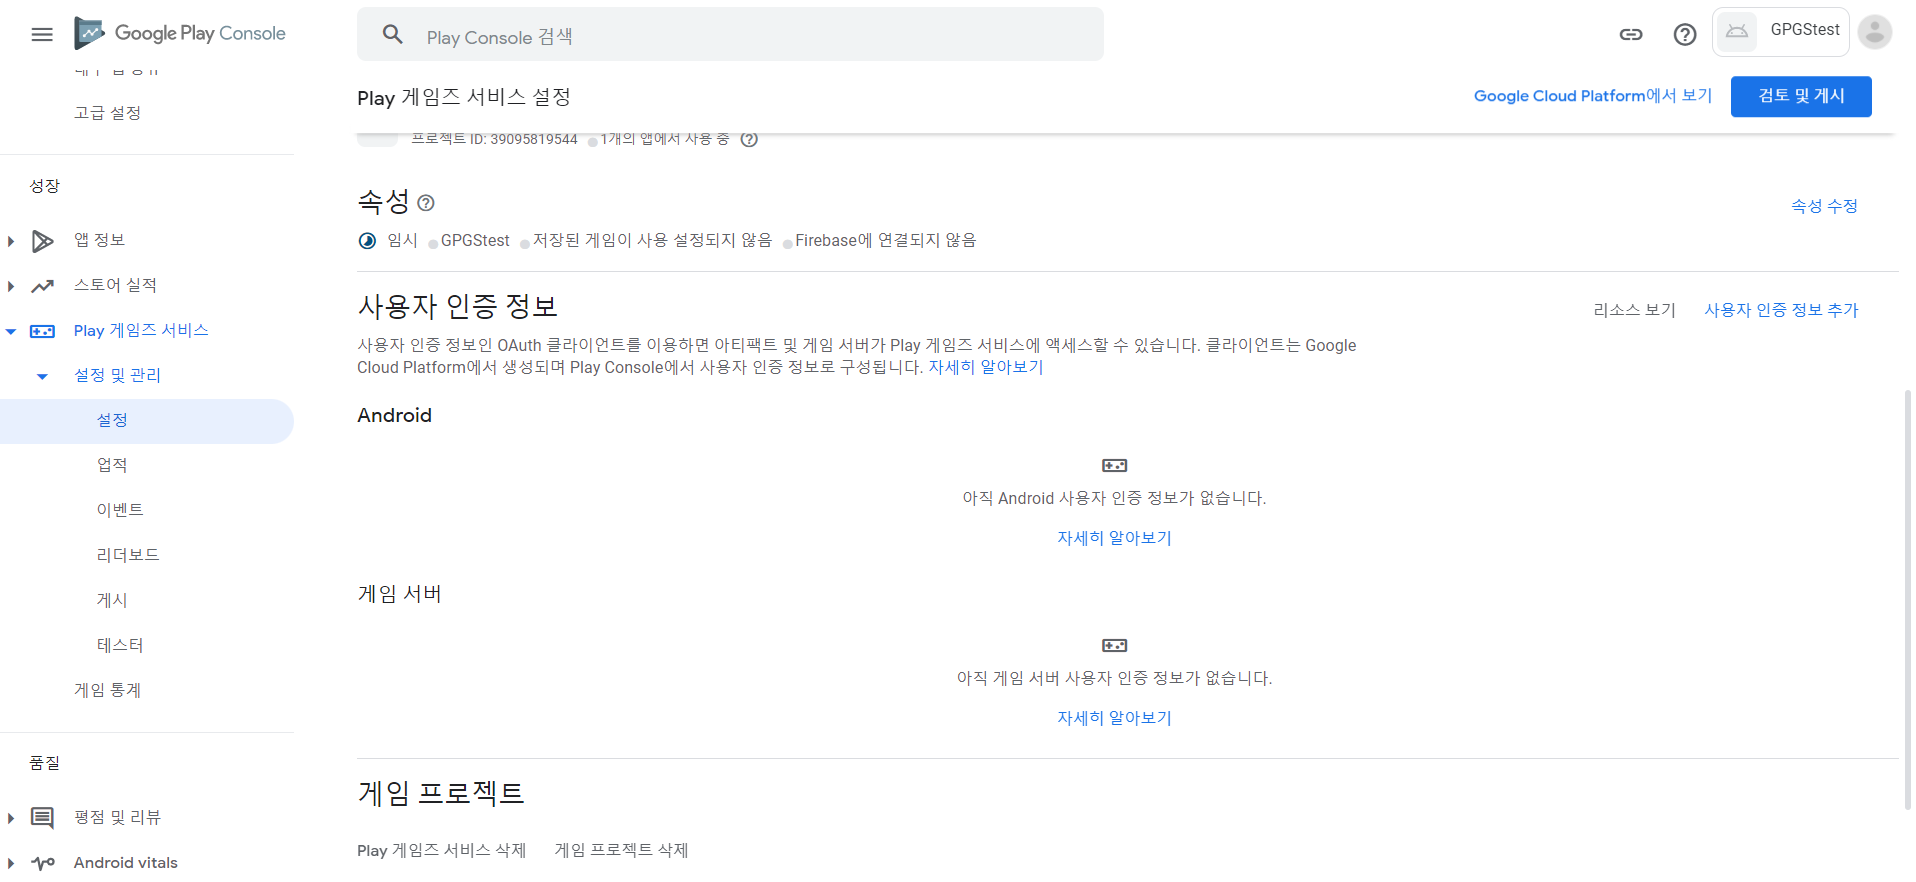Expand the 평점 및 리뷰 section
The width and height of the screenshot is (1916, 882).
11,818
